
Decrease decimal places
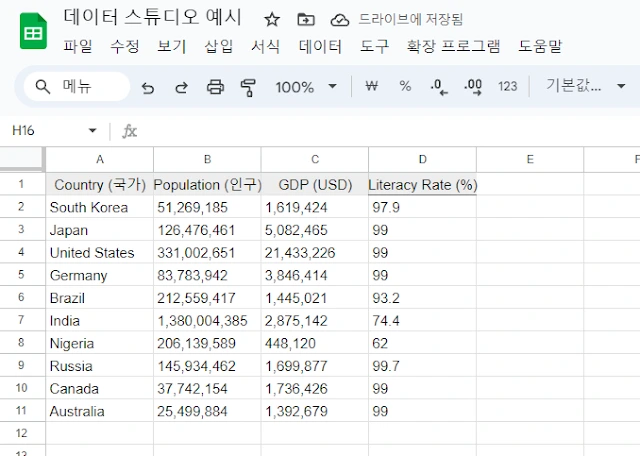coord(439,87)
